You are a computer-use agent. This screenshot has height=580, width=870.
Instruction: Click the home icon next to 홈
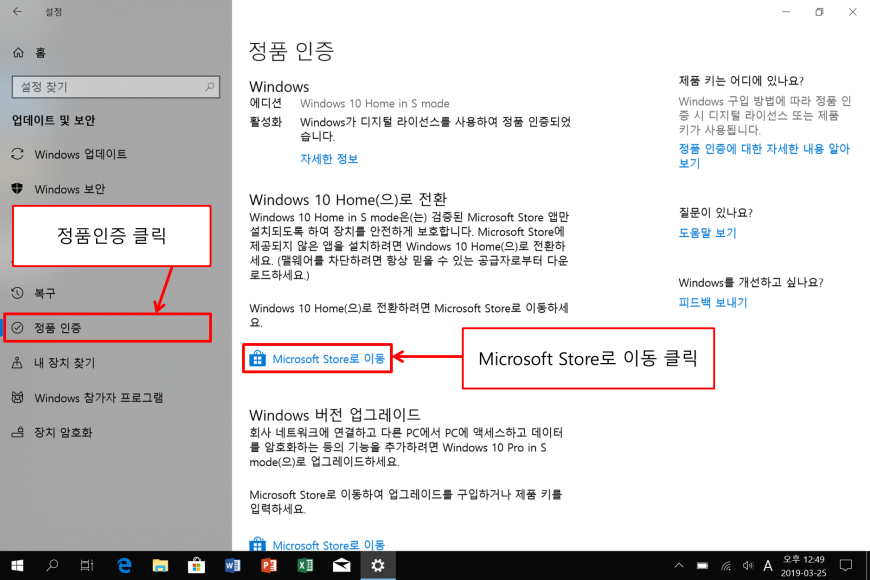(x=18, y=53)
